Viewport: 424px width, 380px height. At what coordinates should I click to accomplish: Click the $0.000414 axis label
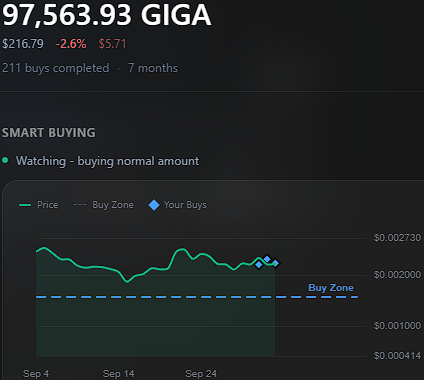click(x=397, y=356)
